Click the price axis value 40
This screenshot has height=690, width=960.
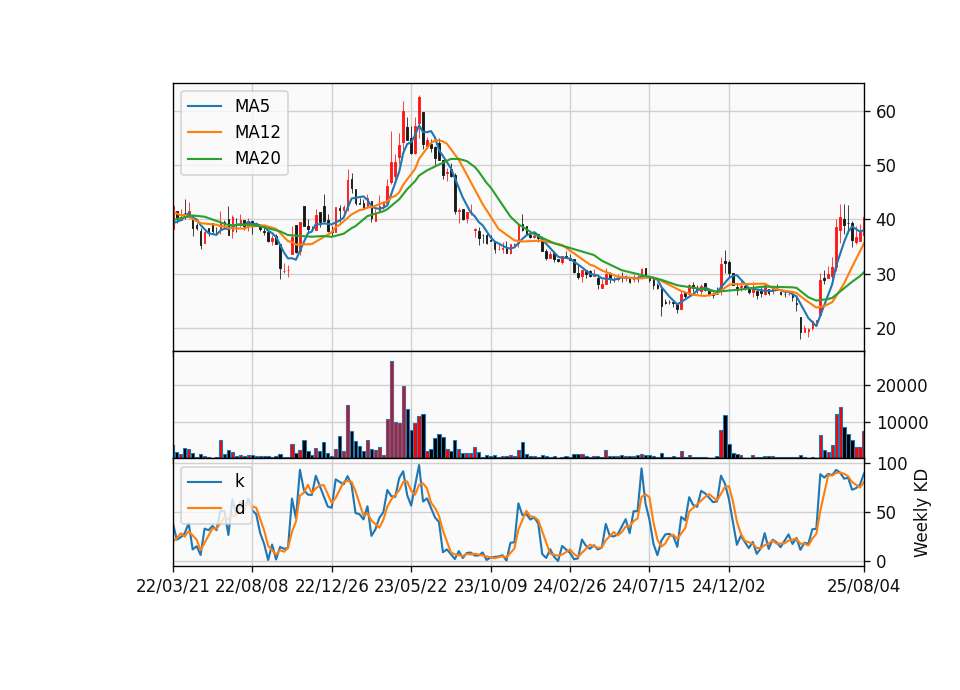click(886, 220)
